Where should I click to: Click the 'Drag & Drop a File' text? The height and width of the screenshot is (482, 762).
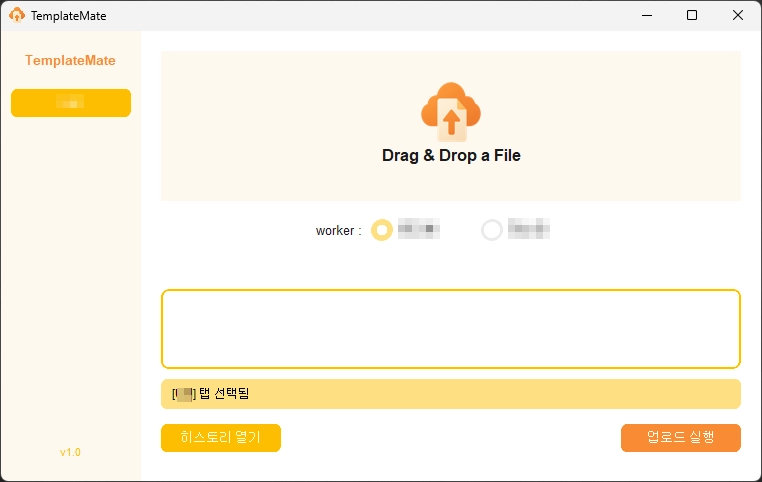(x=451, y=156)
